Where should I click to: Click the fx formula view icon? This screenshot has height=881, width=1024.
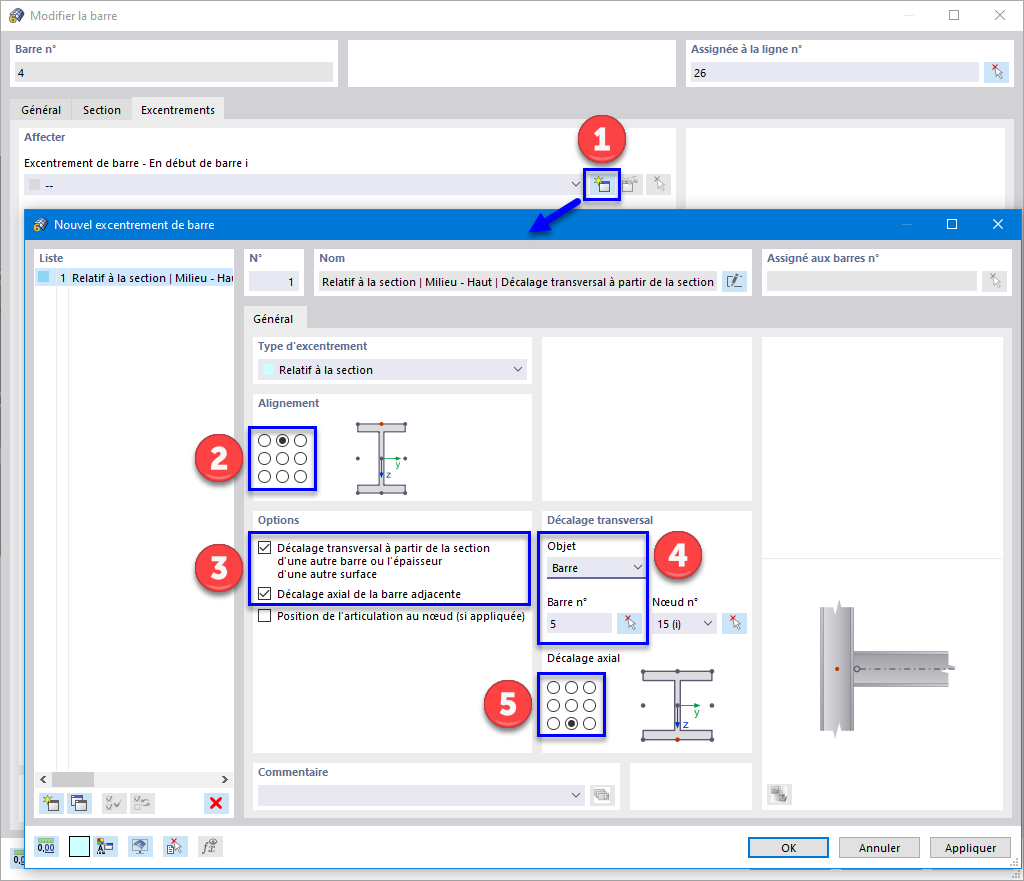click(210, 846)
